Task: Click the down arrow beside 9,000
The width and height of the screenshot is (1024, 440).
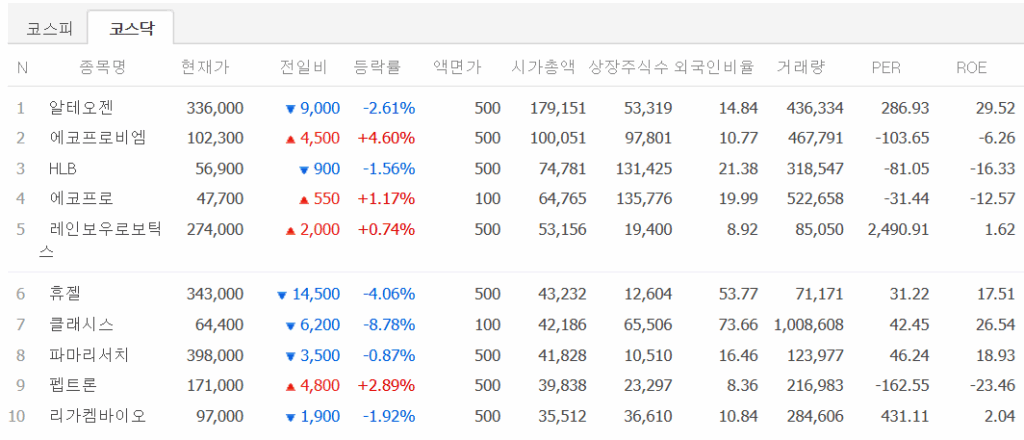Action: click(291, 110)
